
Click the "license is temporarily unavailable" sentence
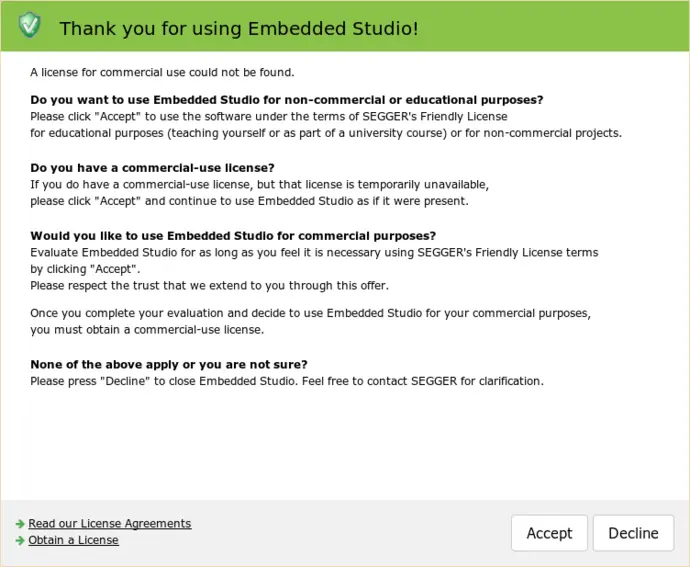click(x=259, y=184)
